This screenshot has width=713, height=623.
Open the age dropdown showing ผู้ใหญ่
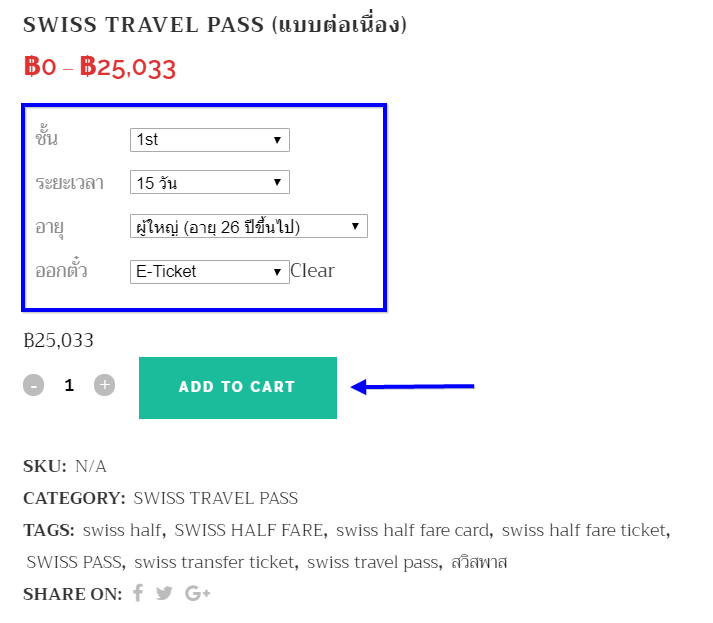(249, 226)
